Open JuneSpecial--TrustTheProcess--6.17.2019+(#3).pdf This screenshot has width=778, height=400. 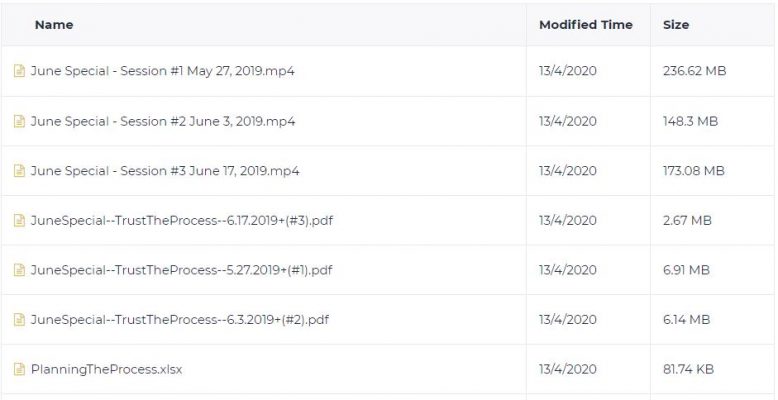[x=182, y=220]
